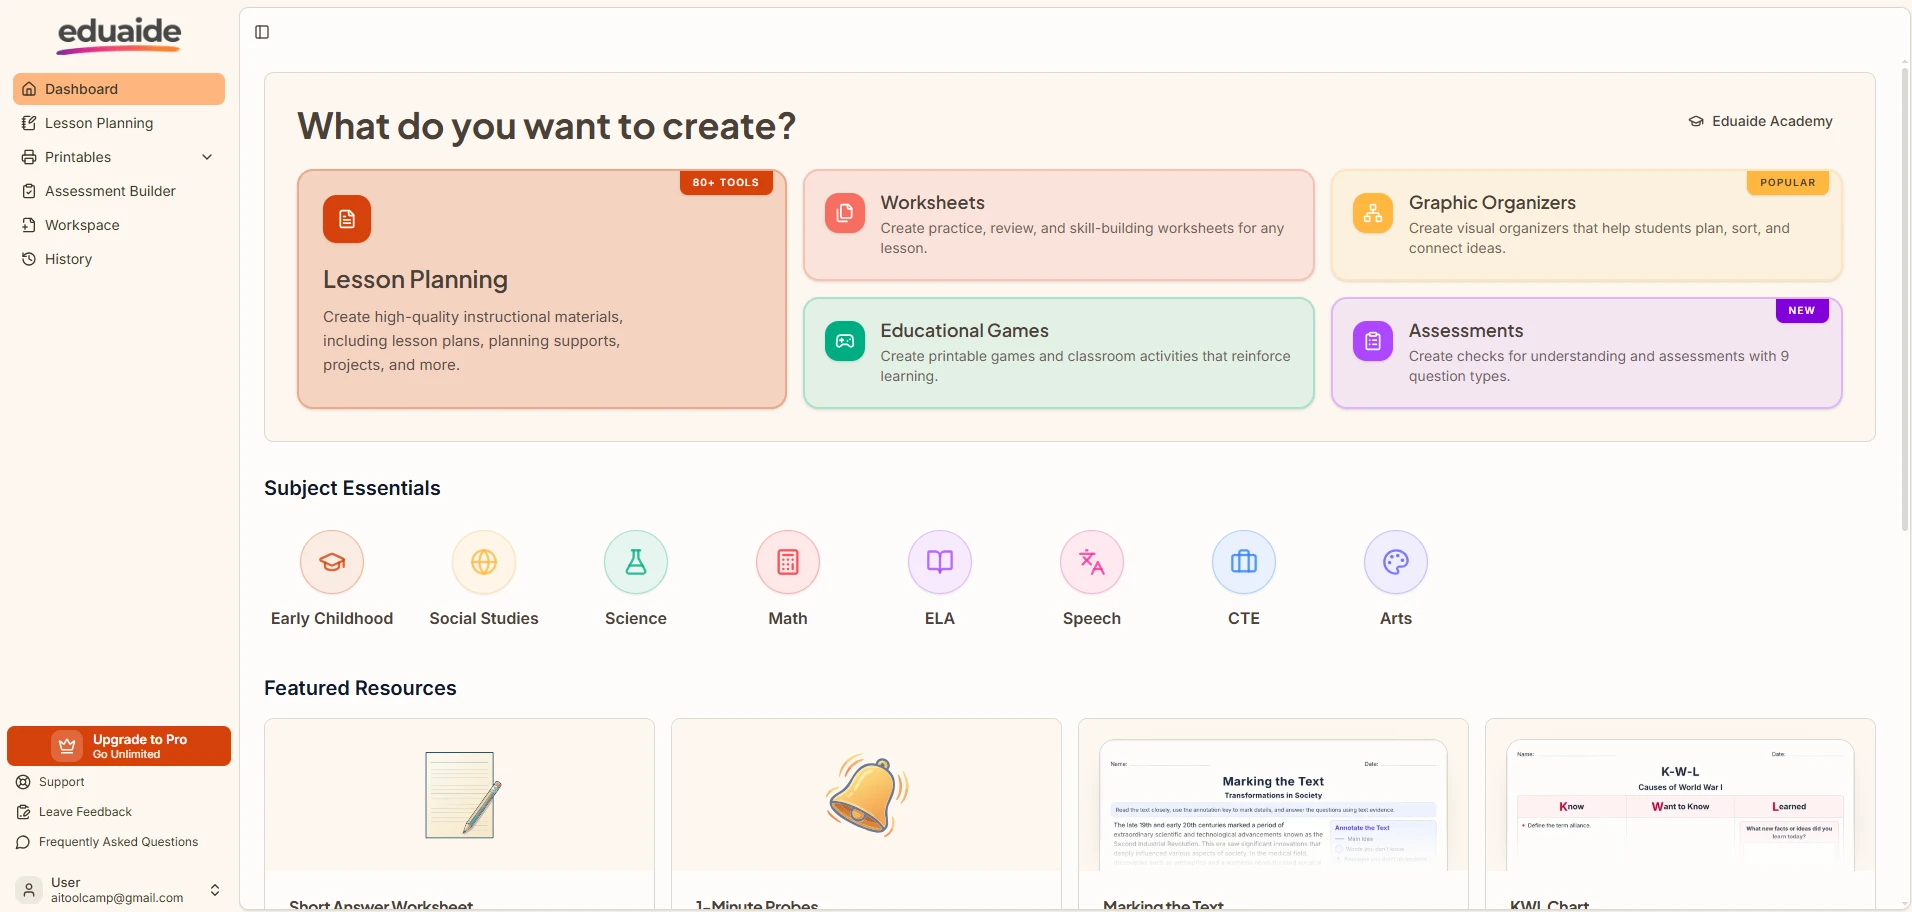Viewport: 1912px width, 912px height.
Task: Click the orange Lesson Planning card icon
Action: coord(347,219)
